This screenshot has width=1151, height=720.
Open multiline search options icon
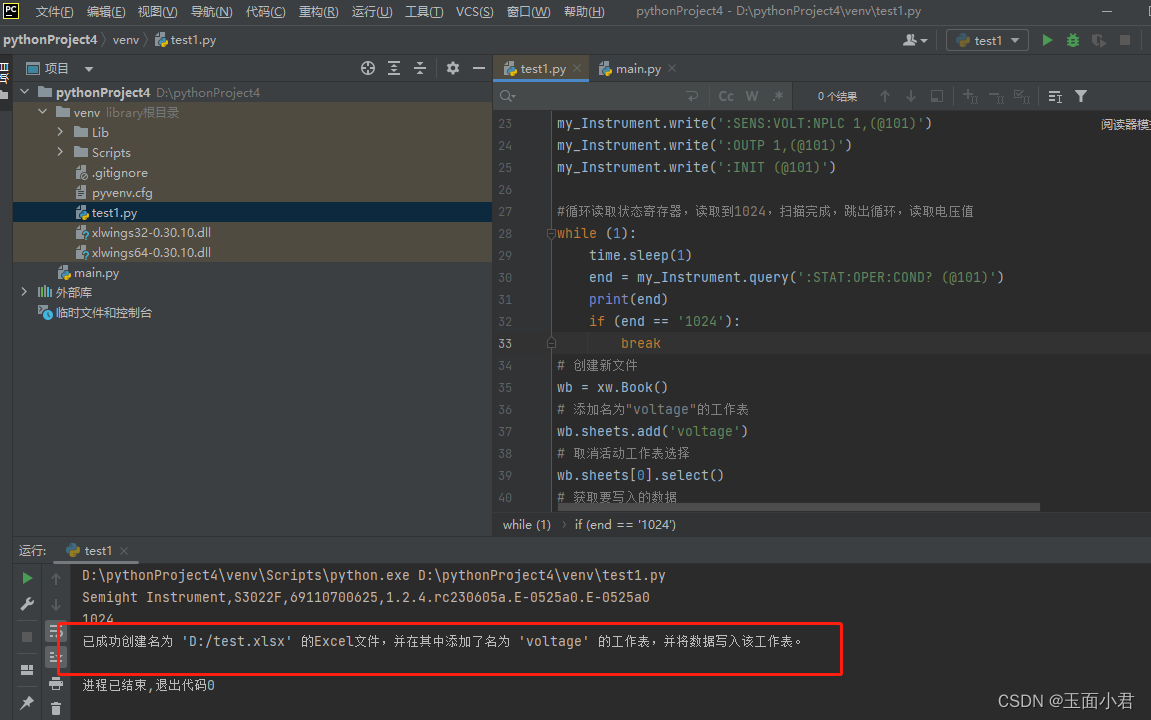(x=1055, y=96)
